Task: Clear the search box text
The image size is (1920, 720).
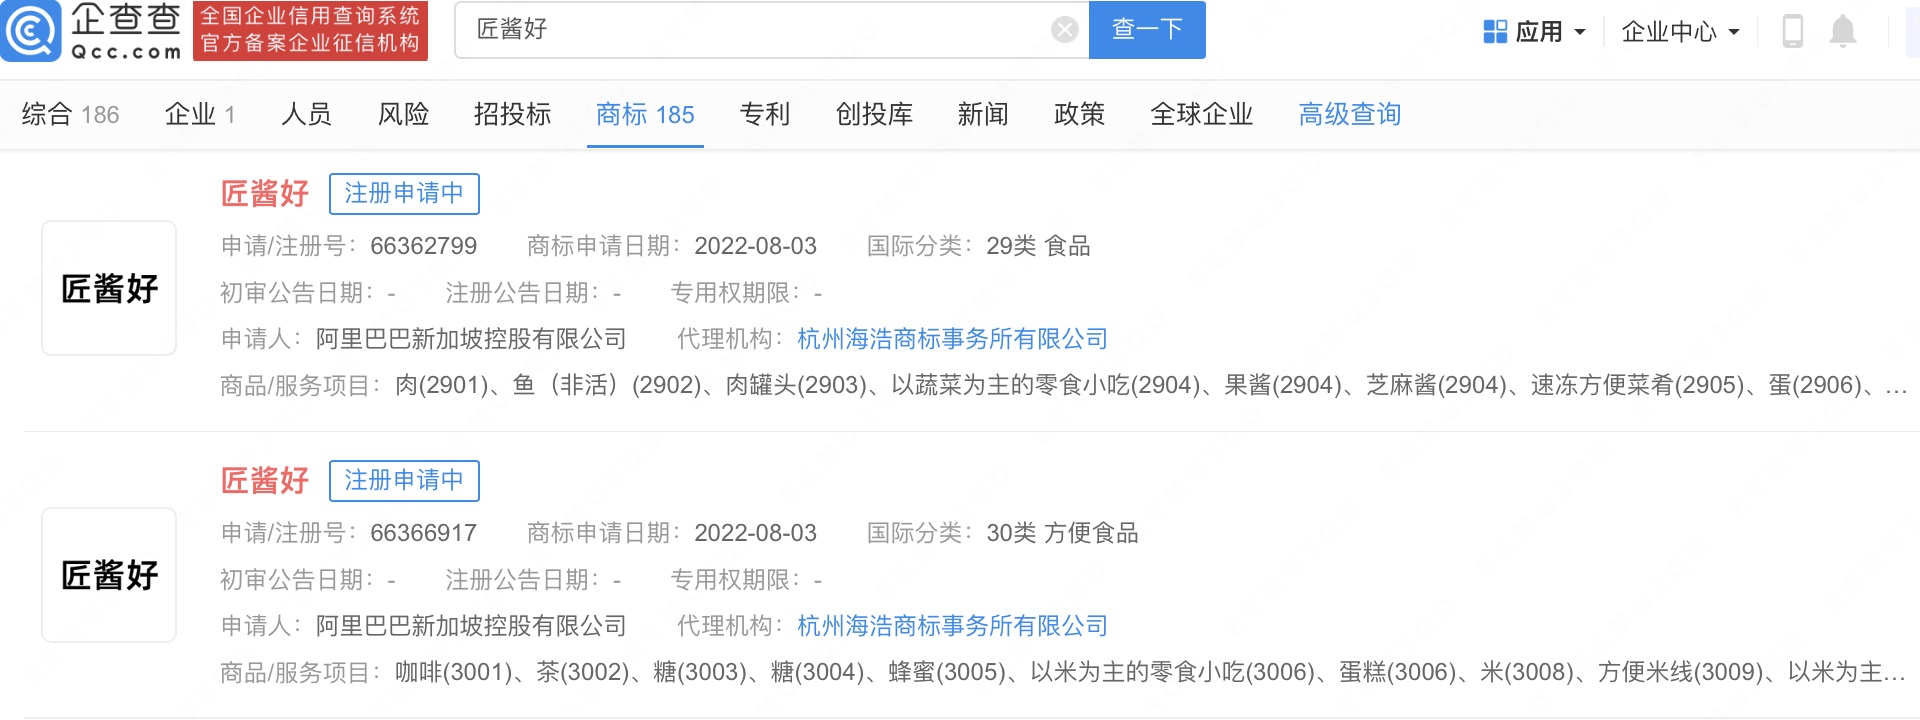Action: (x=1064, y=30)
